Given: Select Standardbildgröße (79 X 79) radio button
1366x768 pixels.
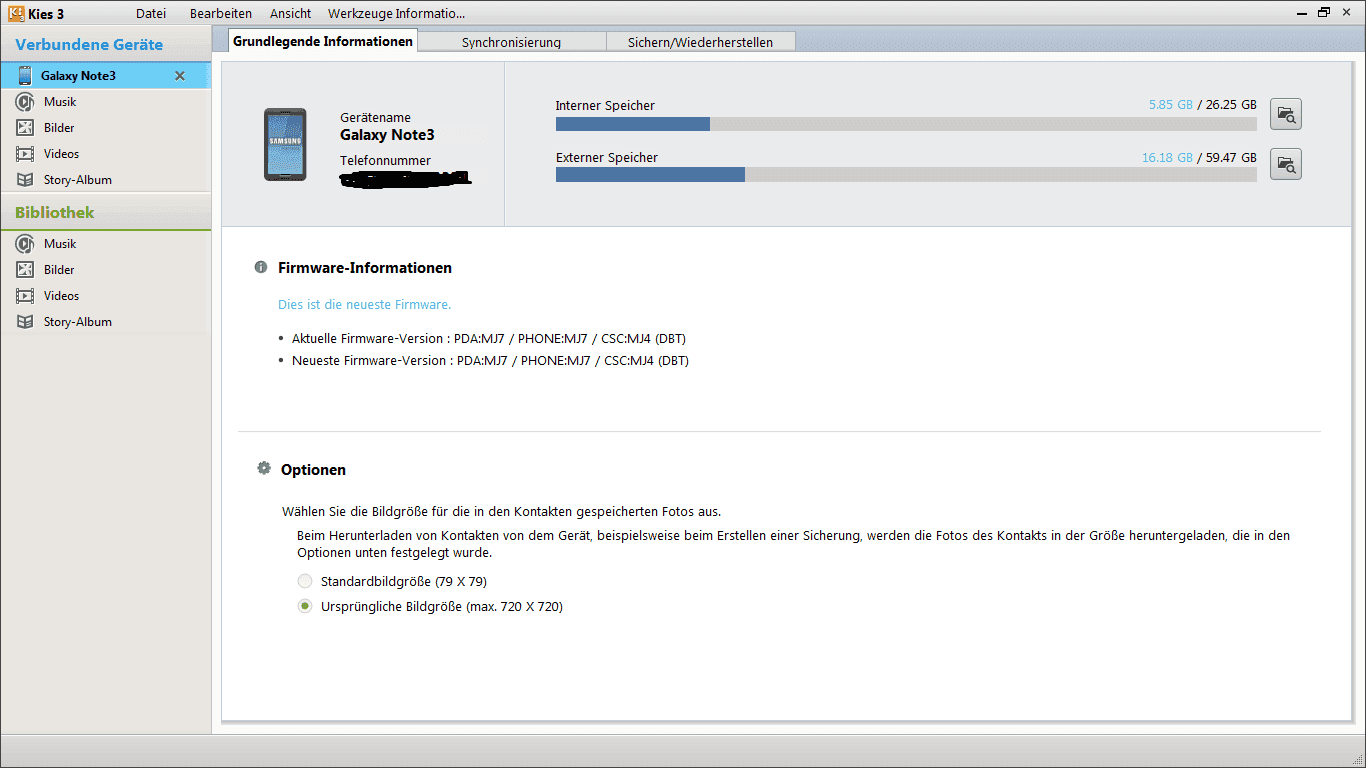Looking at the screenshot, I should point(305,581).
